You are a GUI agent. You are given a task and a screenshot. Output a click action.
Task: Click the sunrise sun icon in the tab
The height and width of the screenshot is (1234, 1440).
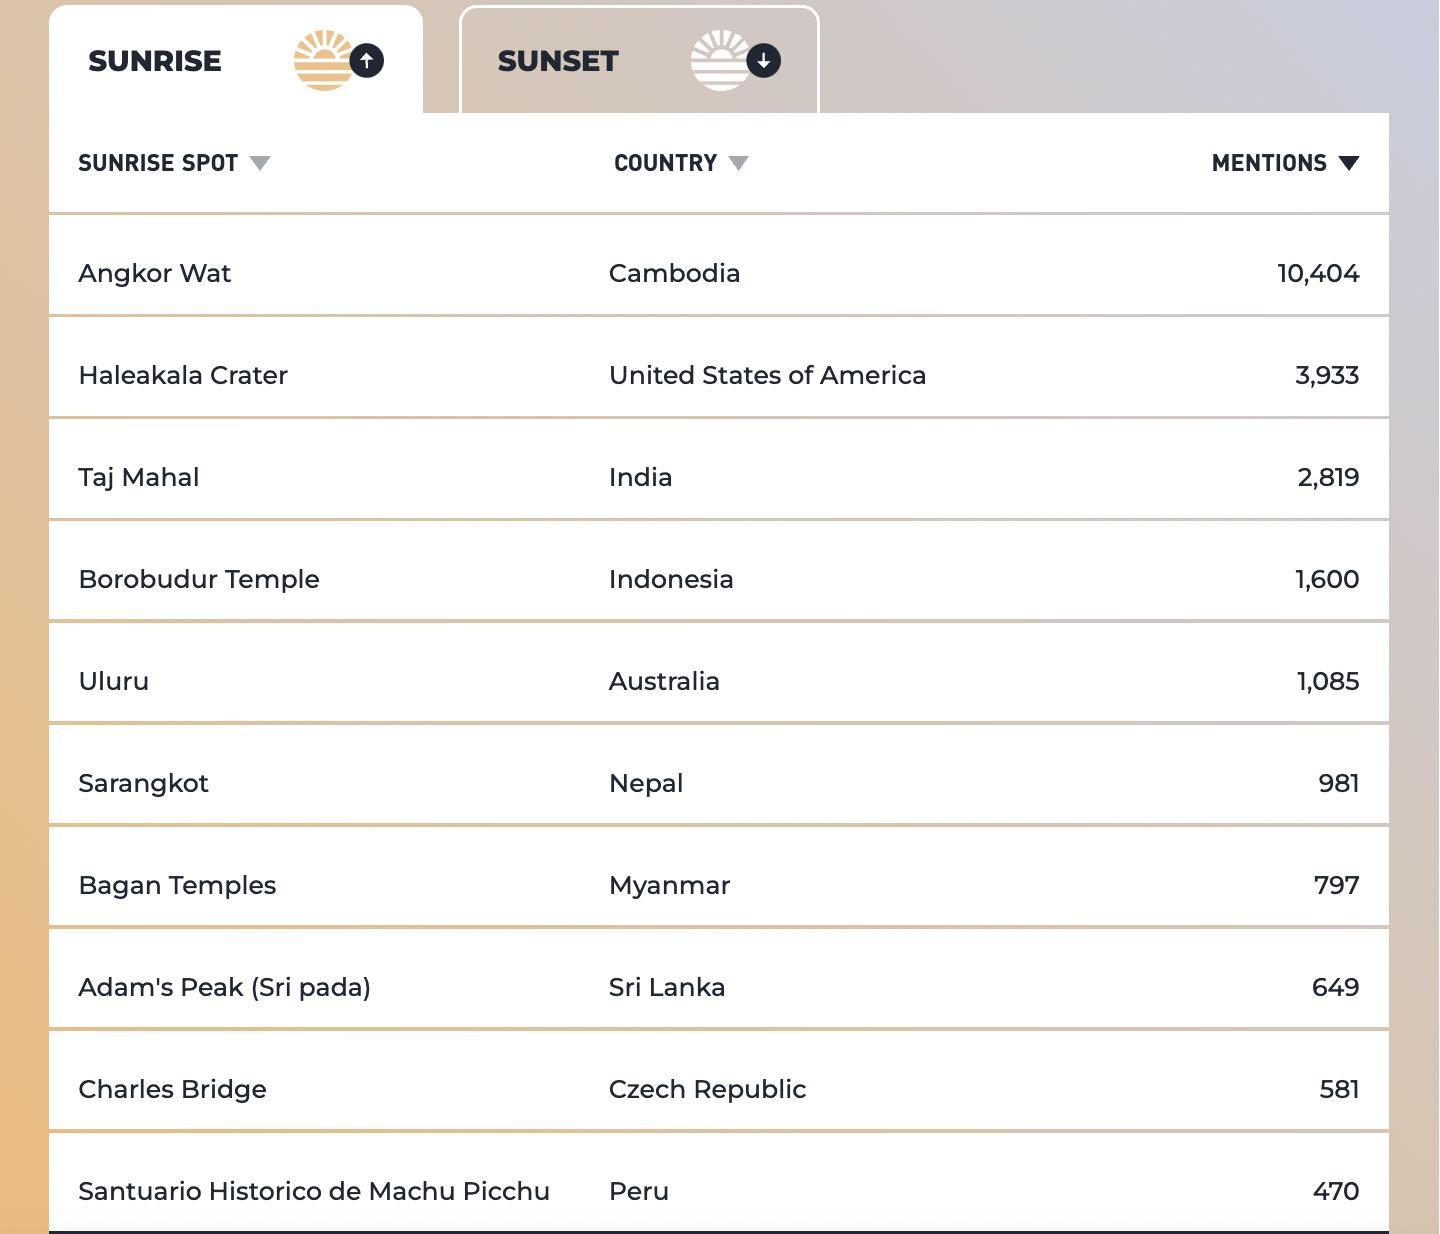(323, 60)
